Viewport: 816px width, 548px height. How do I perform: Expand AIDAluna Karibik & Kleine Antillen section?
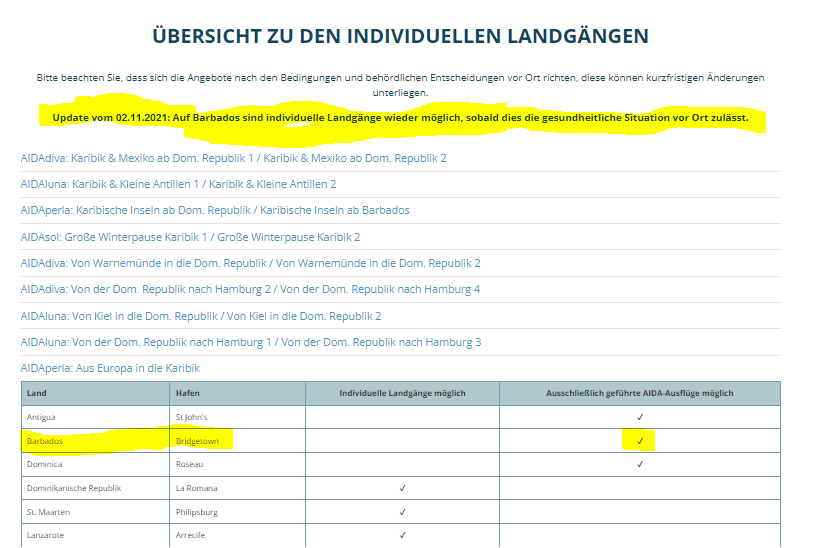point(178,184)
